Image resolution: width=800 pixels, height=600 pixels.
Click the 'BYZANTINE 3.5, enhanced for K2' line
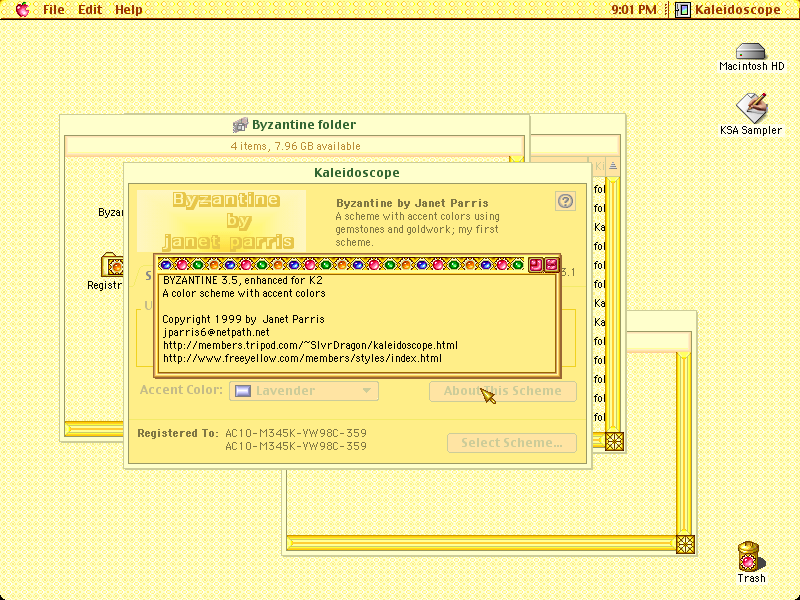click(242, 280)
